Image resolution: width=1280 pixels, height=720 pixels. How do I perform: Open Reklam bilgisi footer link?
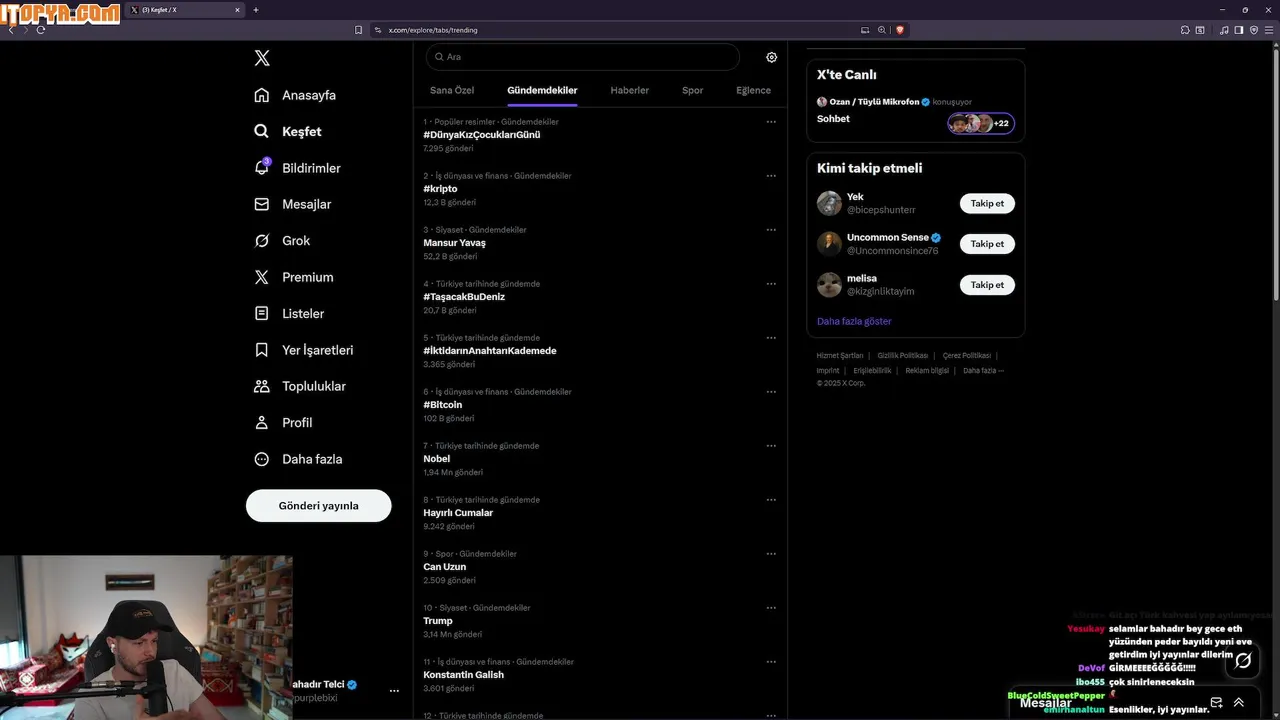927,371
